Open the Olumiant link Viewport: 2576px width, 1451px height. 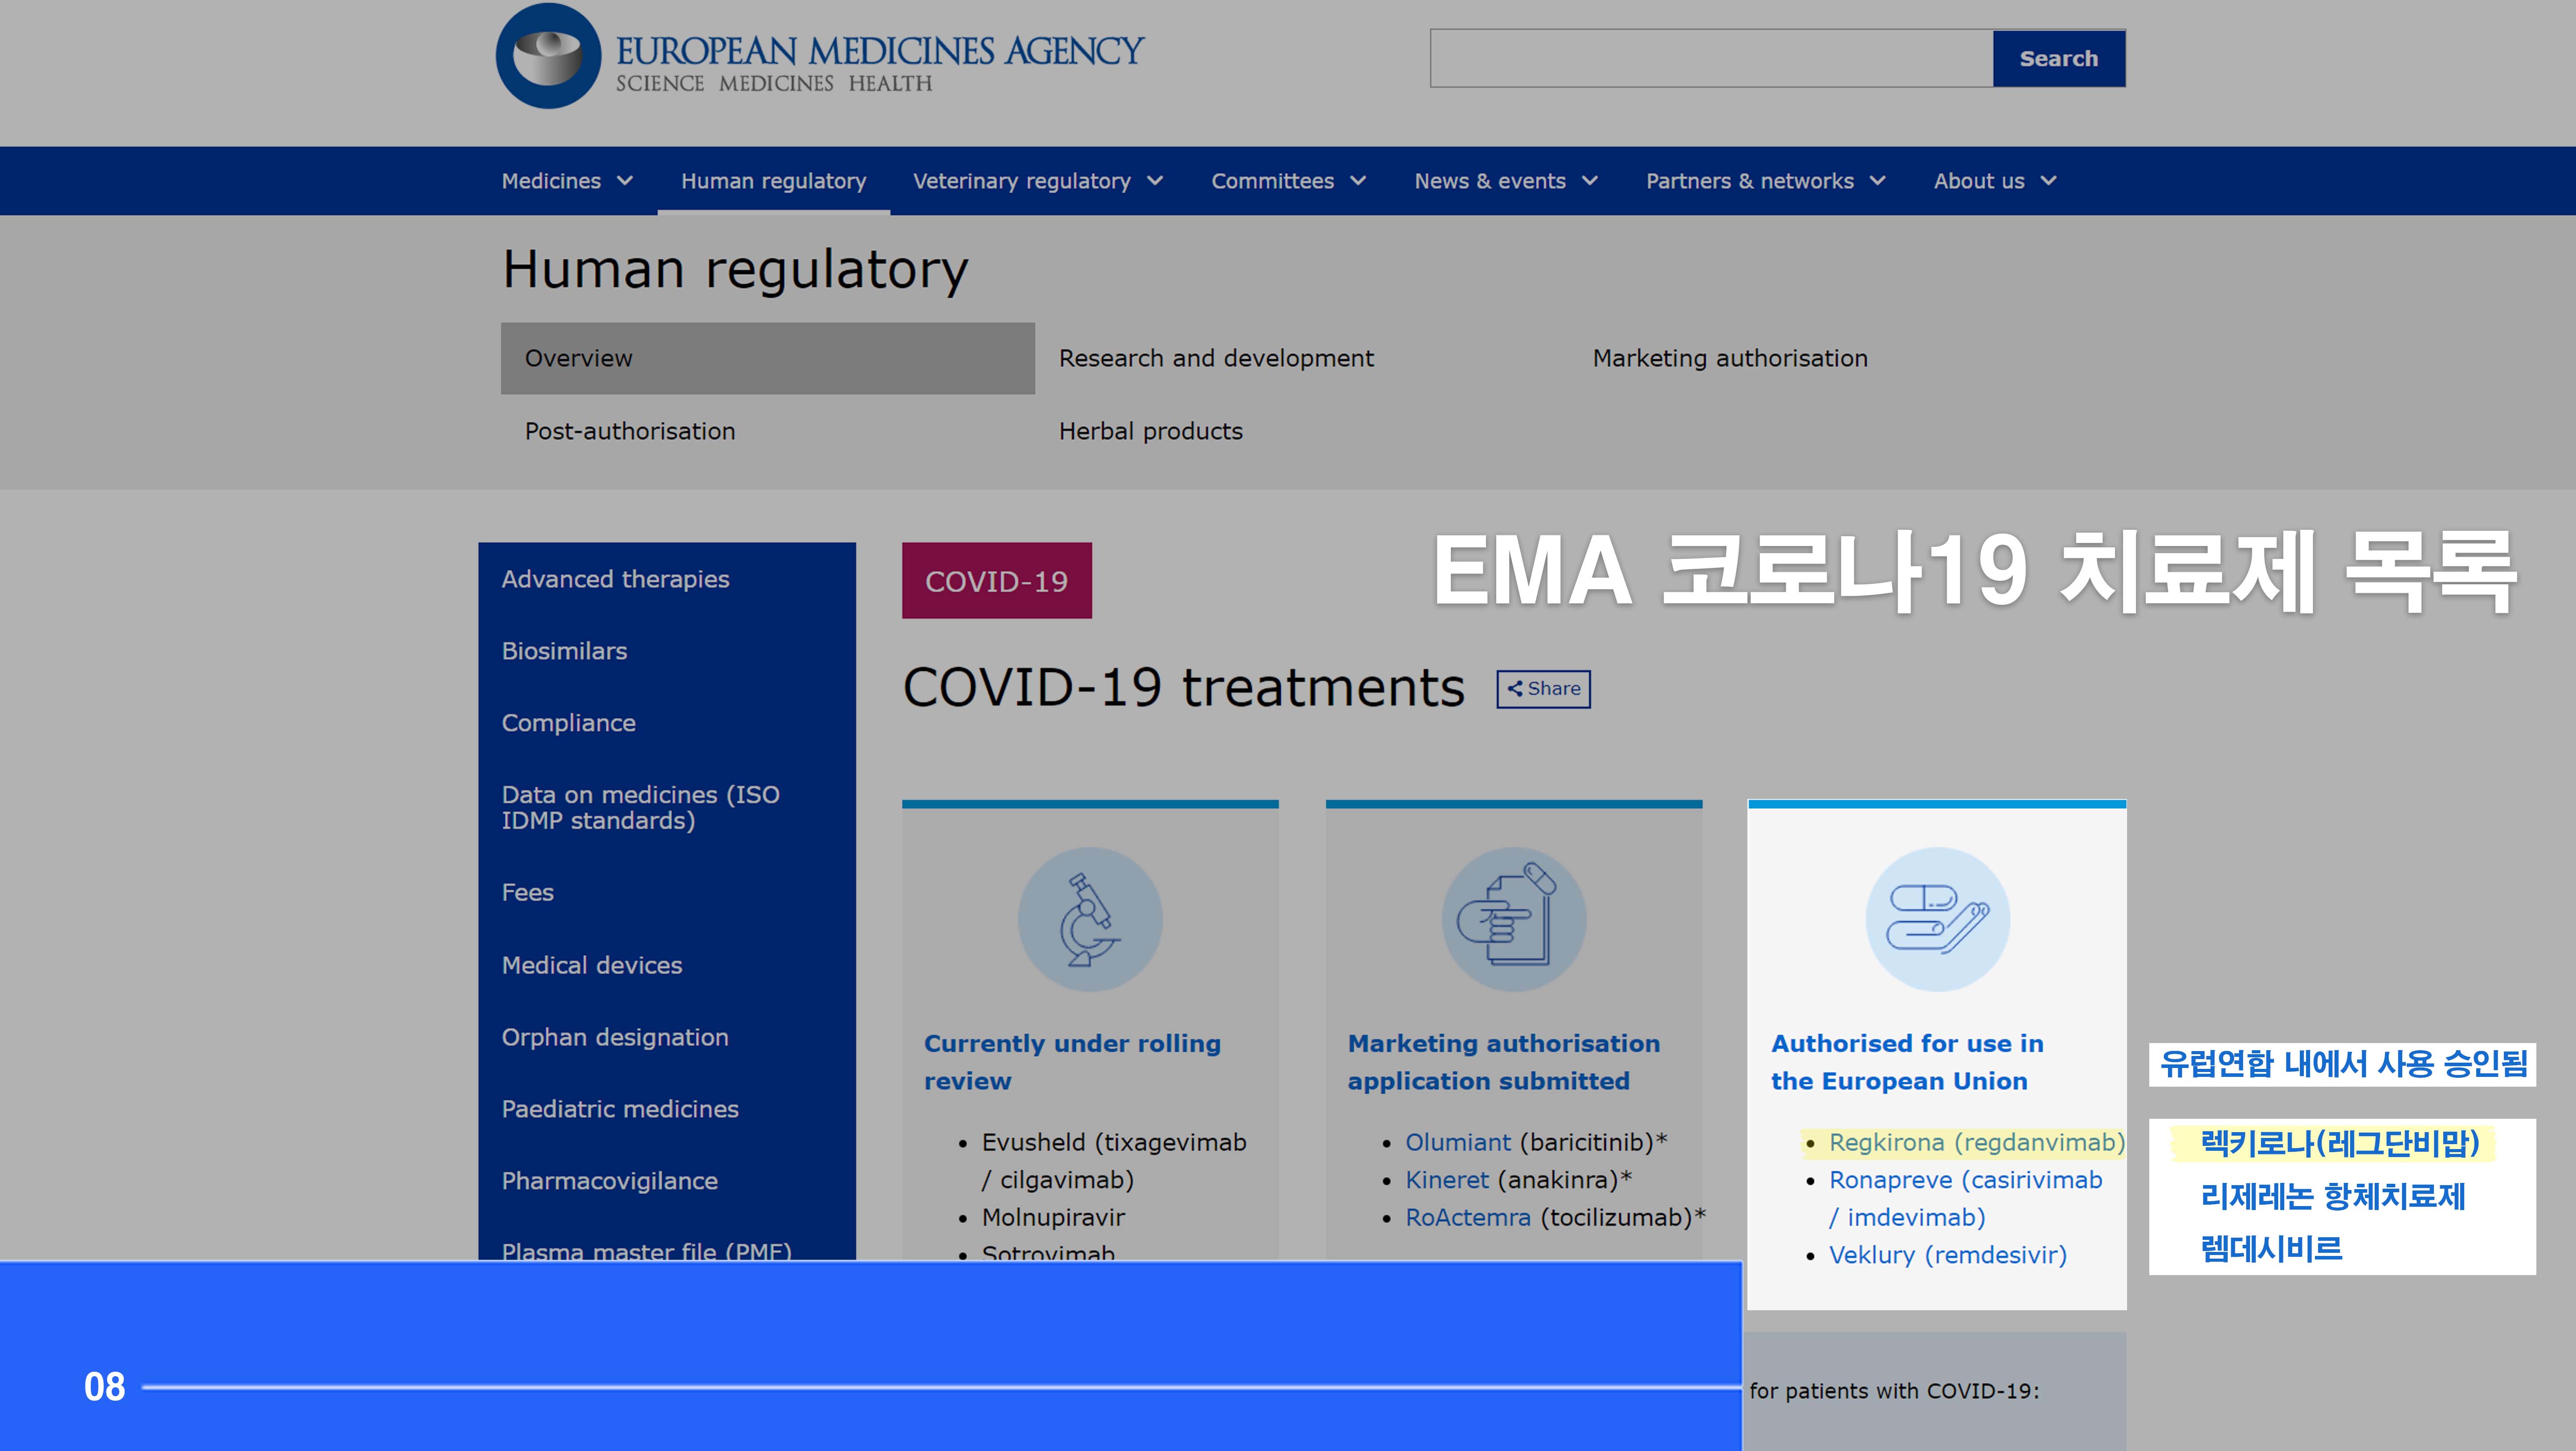click(1458, 1142)
